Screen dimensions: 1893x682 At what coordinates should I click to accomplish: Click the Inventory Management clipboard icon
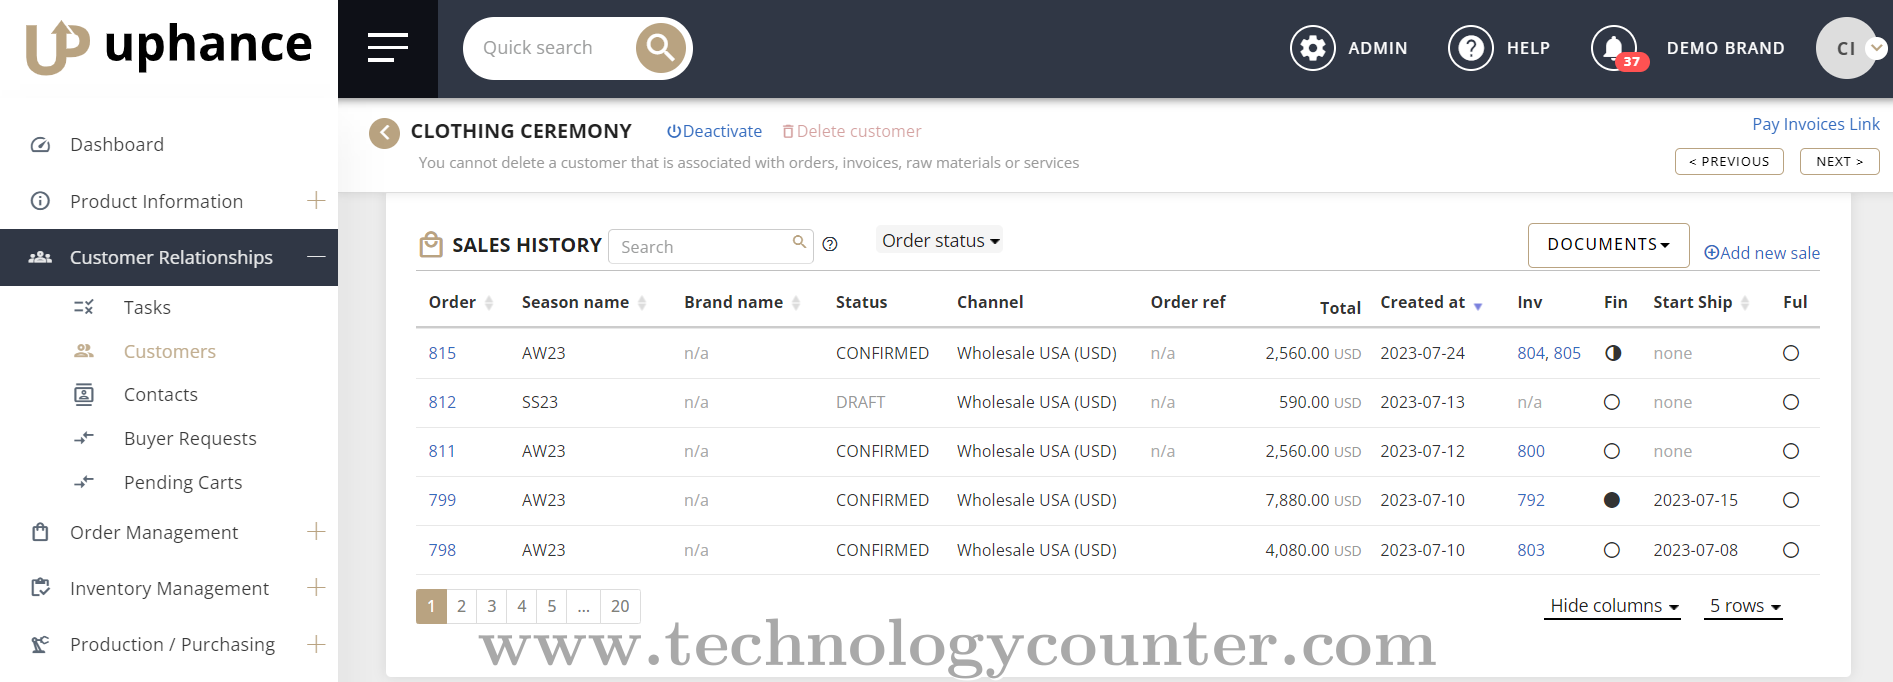click(40, 588)
